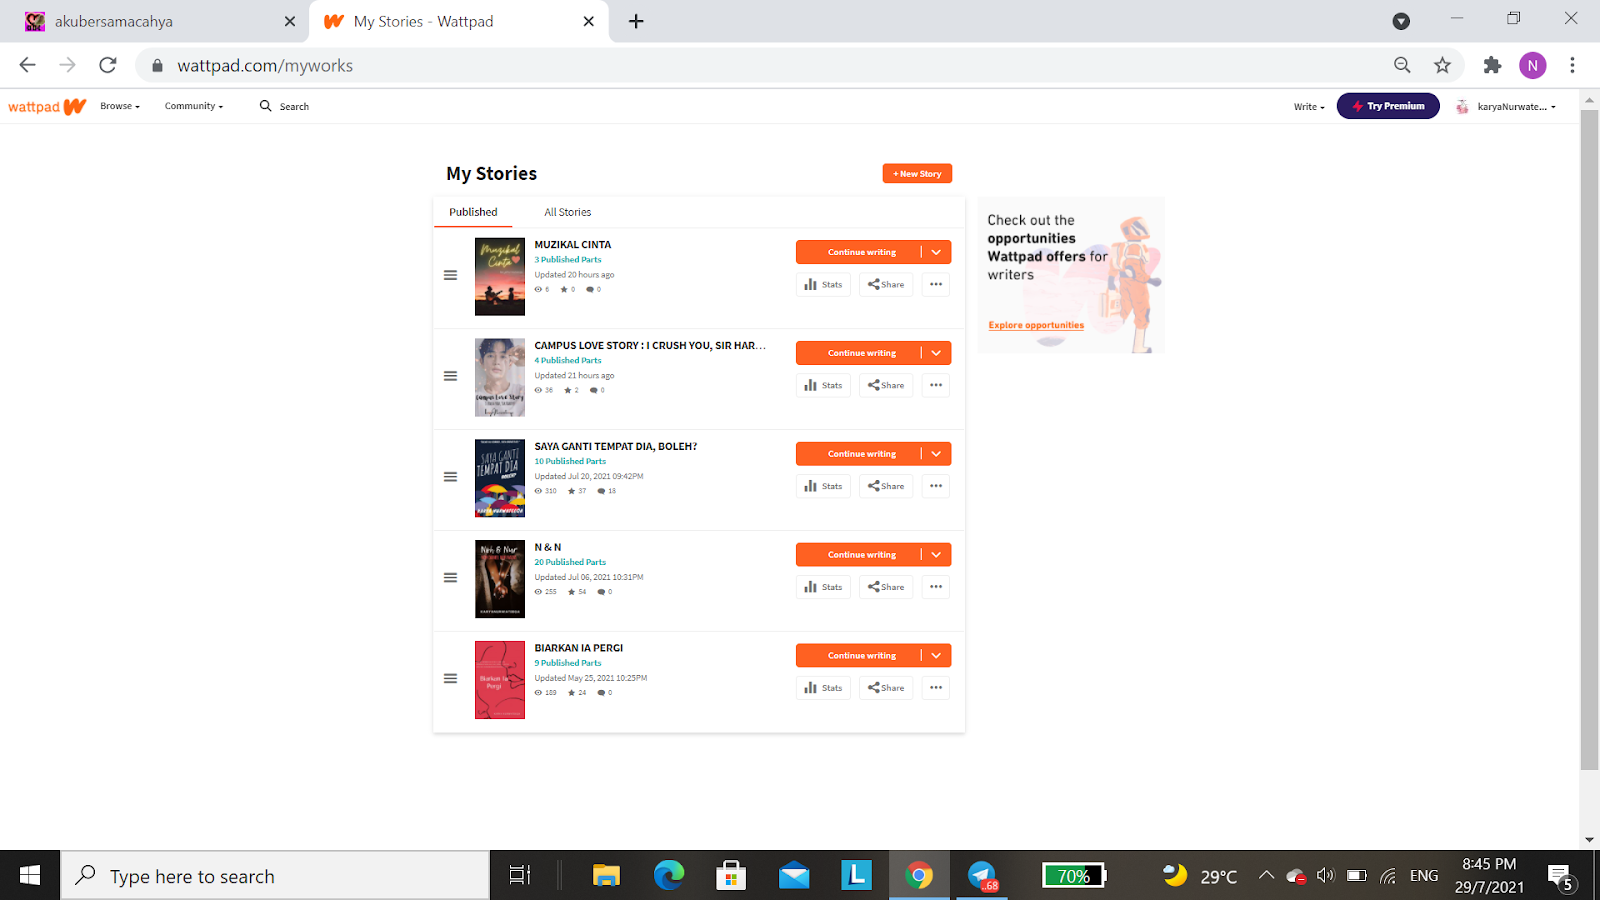Follow the Explore opportunities link
Screen dimensions: 1600x900
click(x=1036, y=325)
